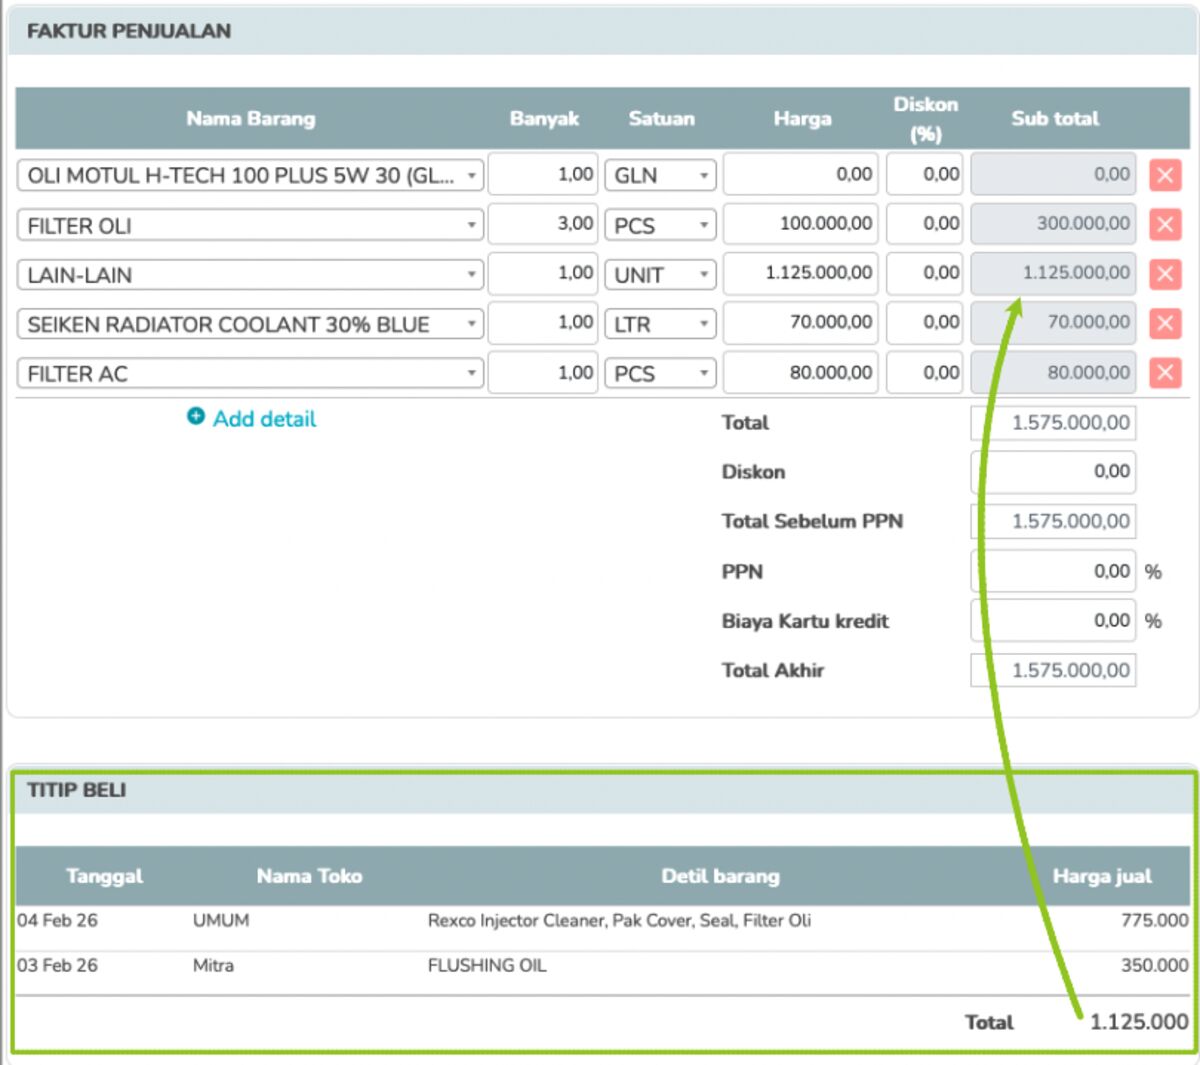Click Add detail link
Viewport: 1200px width, 1065px height.
tap(264, 419)
